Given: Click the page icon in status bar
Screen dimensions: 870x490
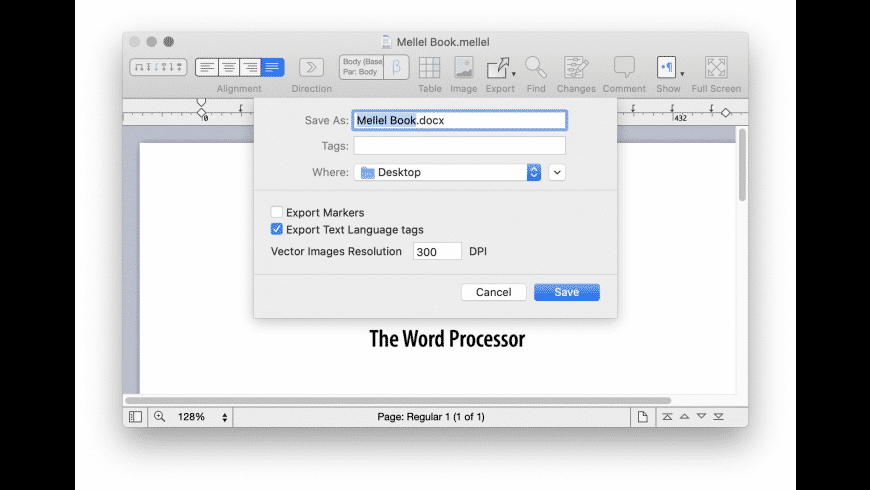Looking at the screenshot, I should pos(643,417).
